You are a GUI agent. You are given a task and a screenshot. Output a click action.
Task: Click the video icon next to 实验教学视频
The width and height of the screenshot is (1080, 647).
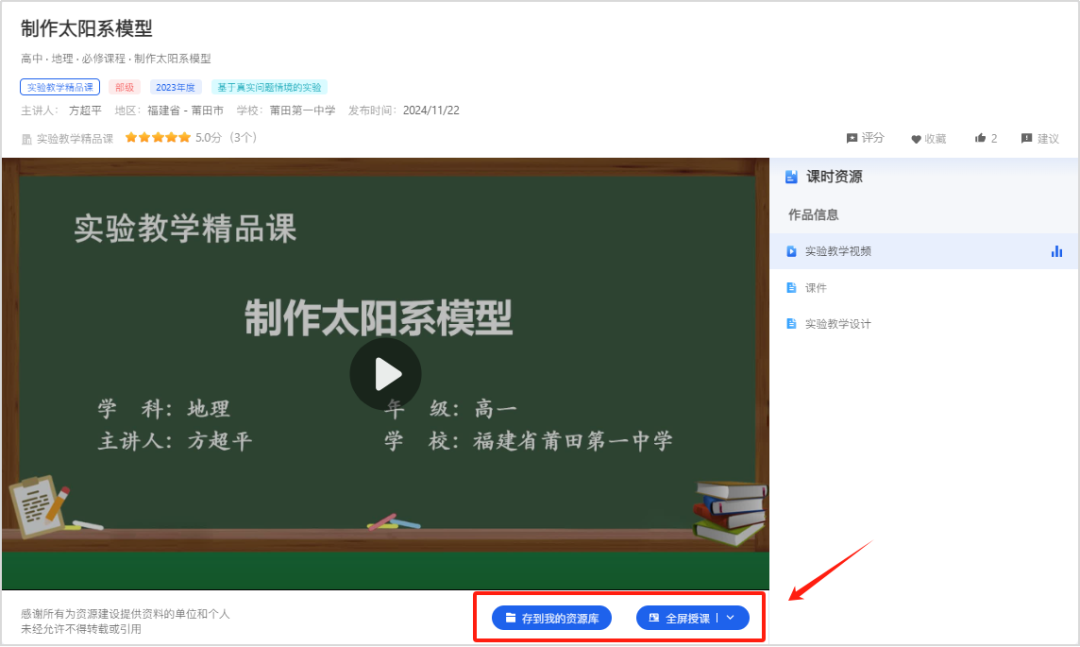click(x=794, y=251)
